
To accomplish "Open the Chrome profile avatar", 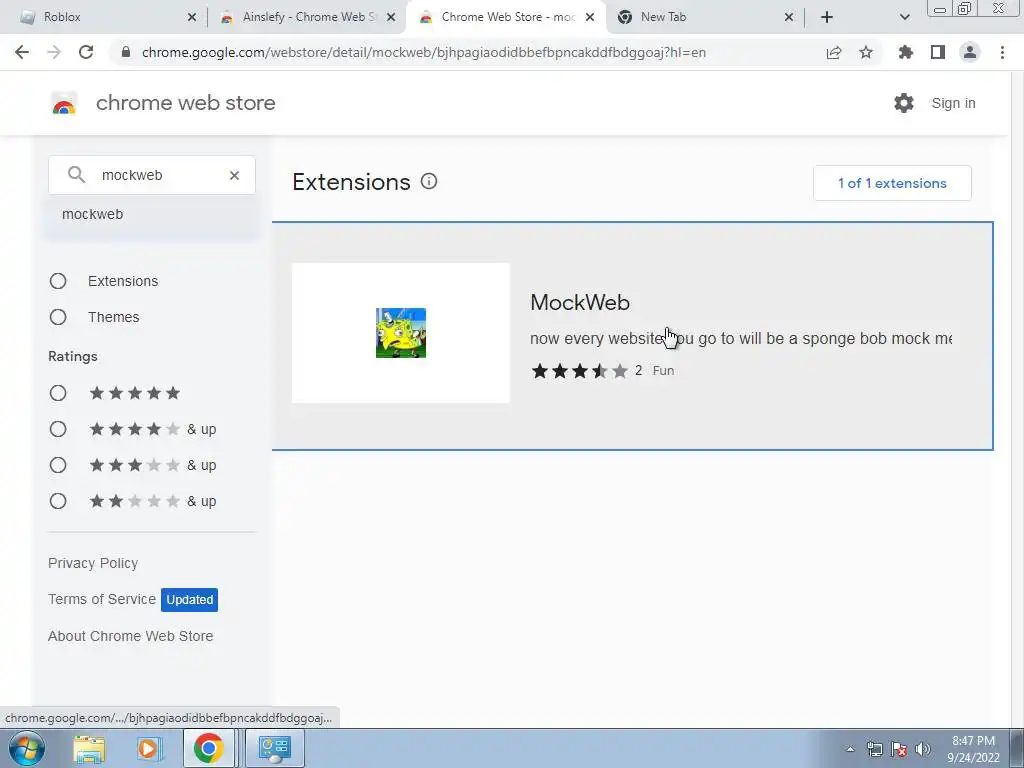I will [970, 52].
